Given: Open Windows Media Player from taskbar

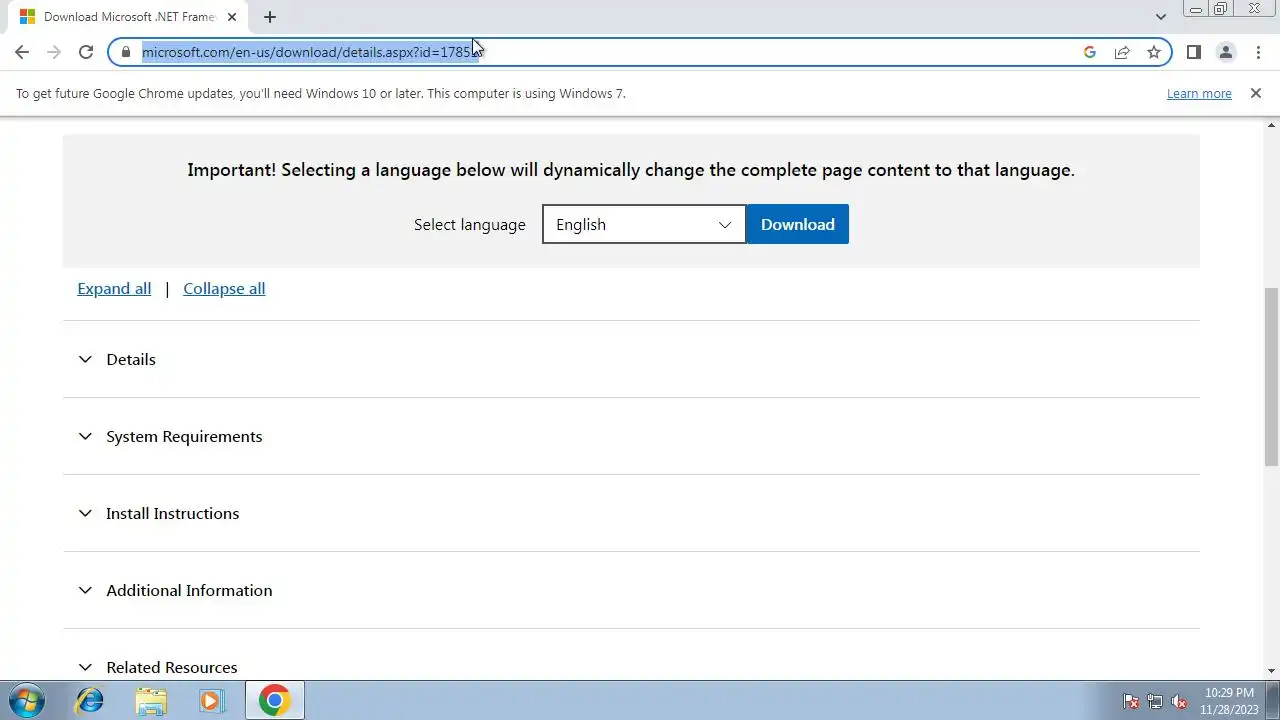Looking at the screenshot, I should [211, 700].
